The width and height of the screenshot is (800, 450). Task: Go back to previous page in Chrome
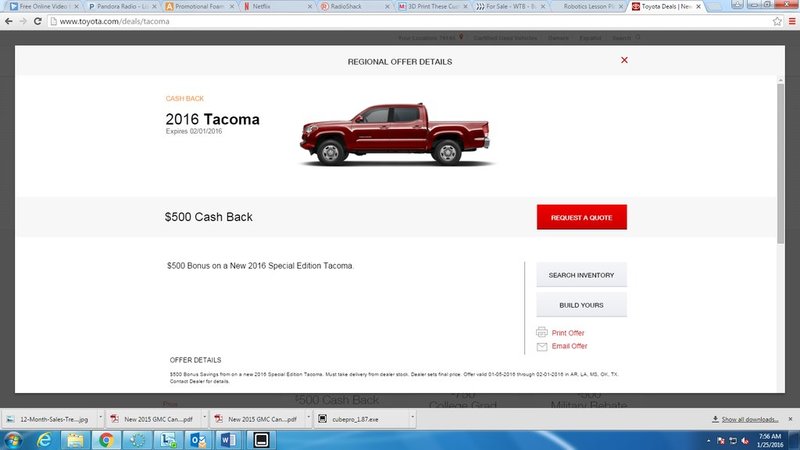tap(9, 21)
